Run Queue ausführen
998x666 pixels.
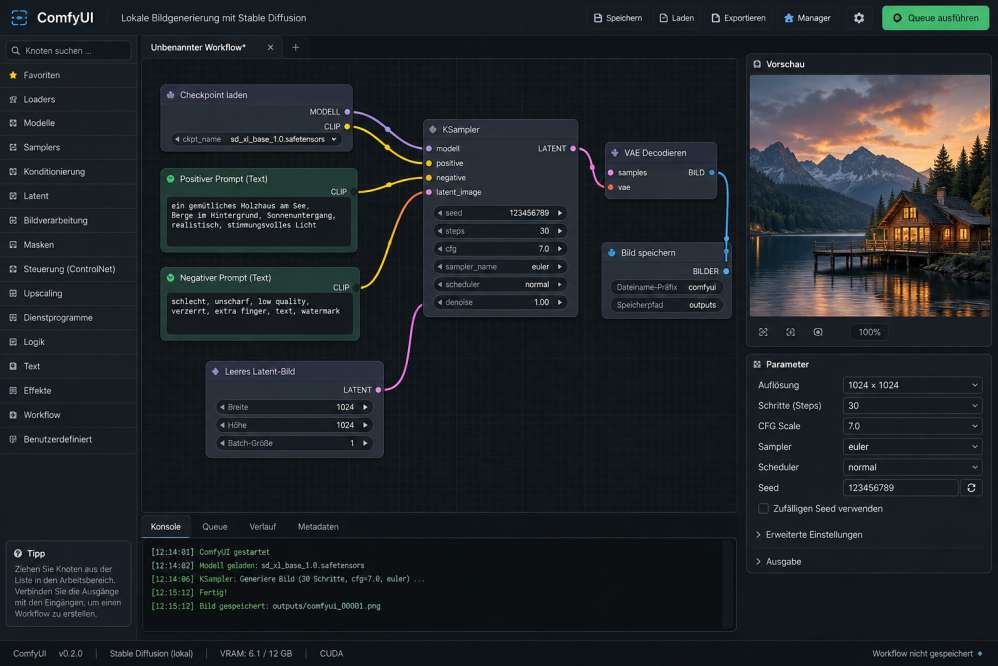tap(935, 18)
